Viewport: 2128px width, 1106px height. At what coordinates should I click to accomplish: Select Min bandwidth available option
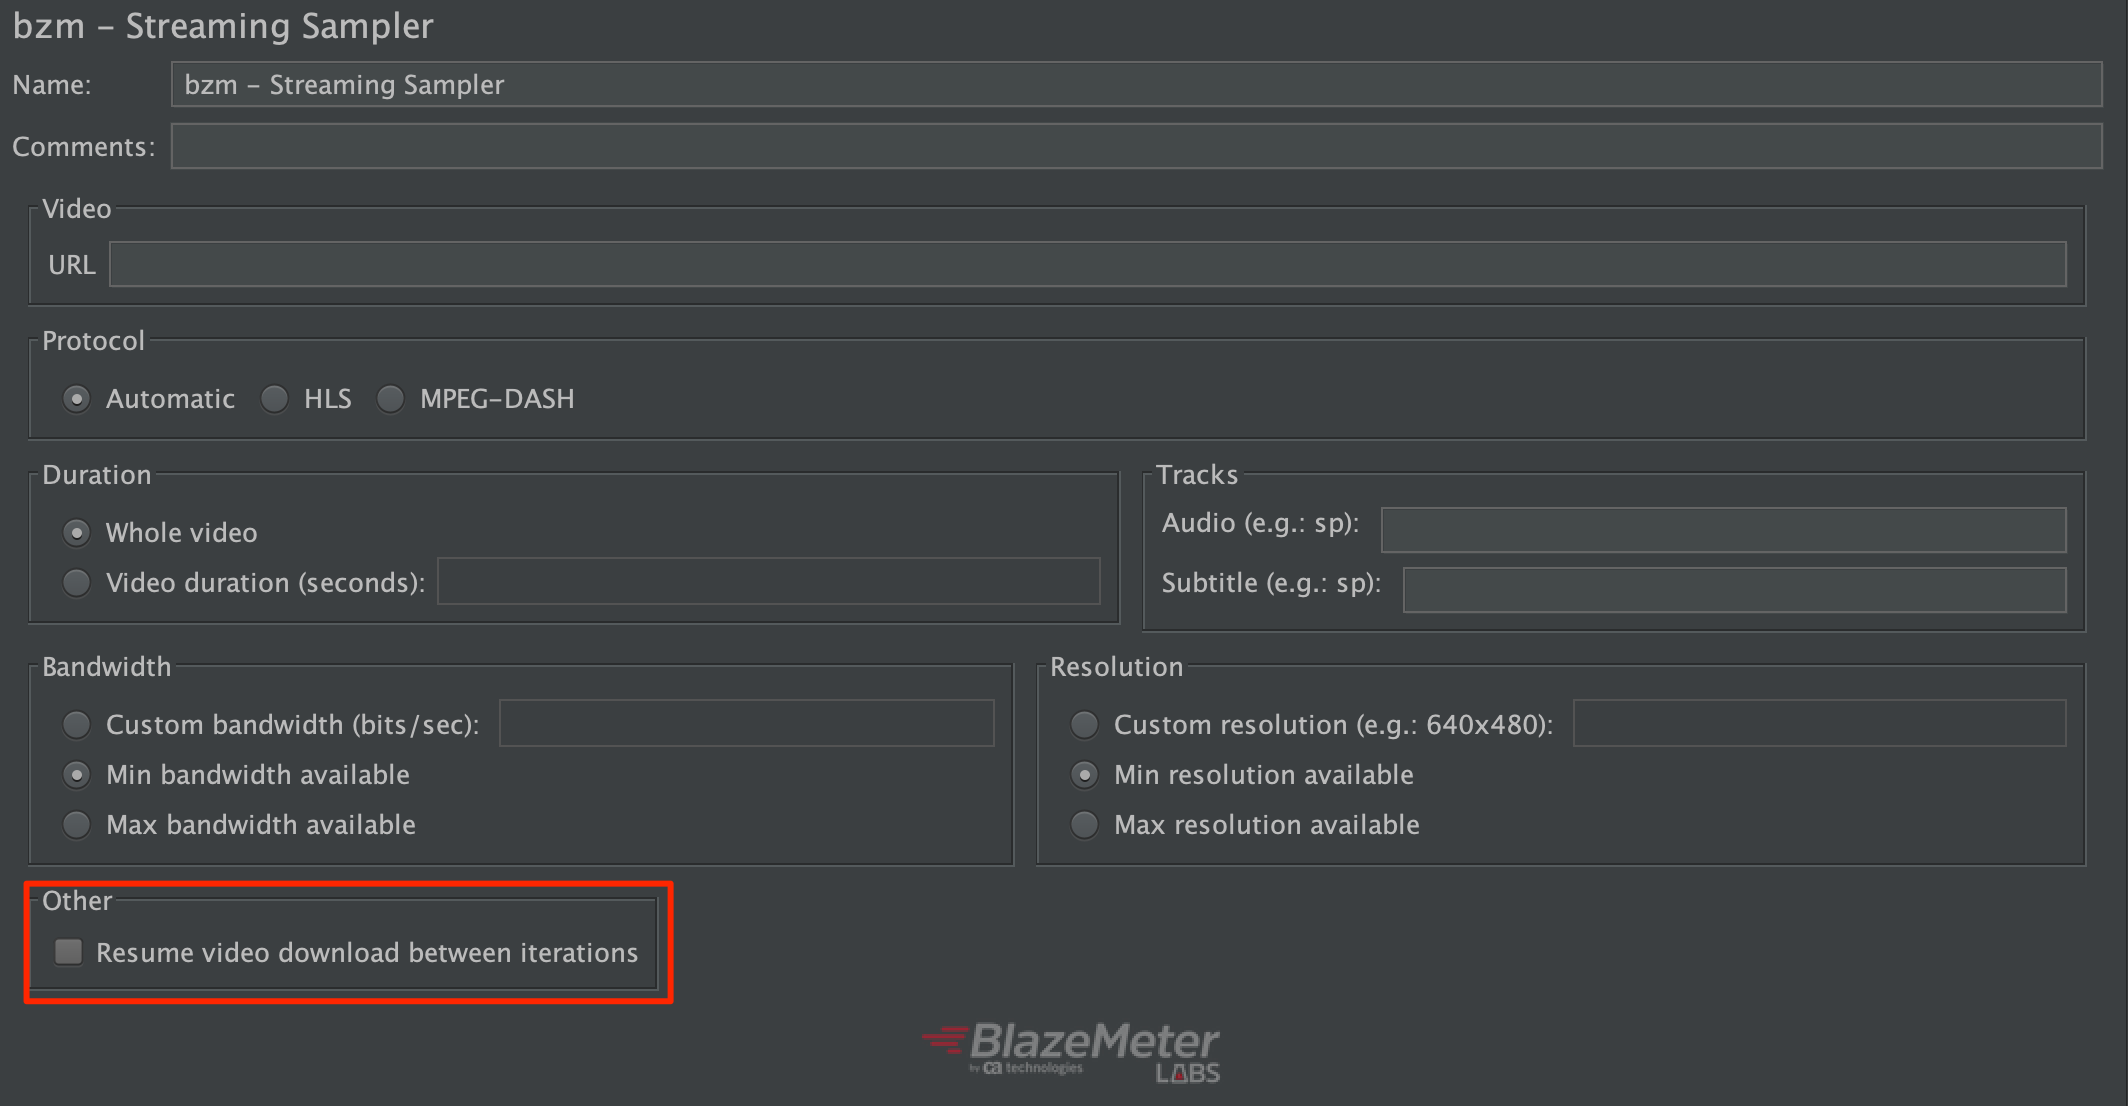pos(77,773)
